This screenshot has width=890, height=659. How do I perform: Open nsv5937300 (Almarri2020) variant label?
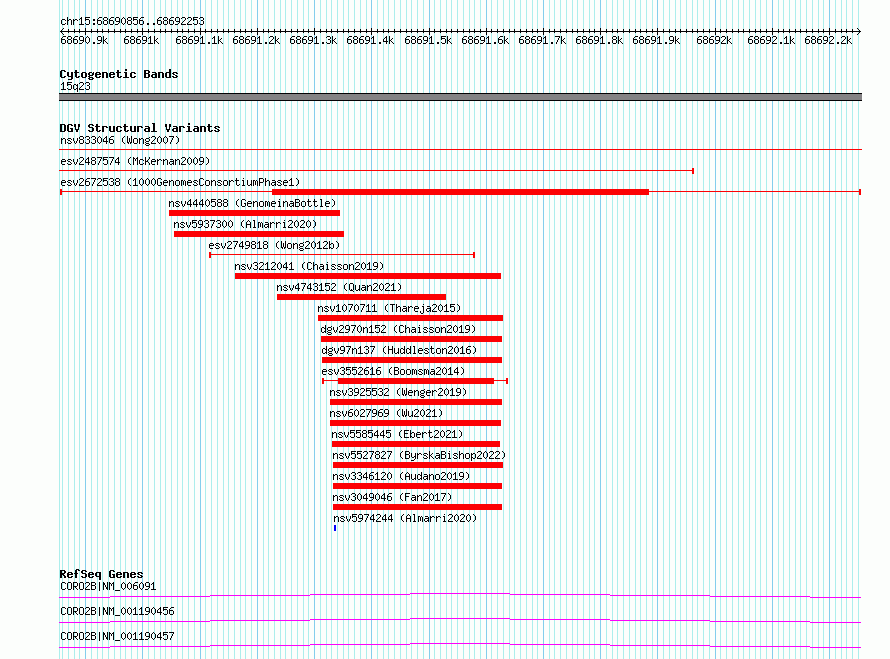pyautogui.click(x=245, y=224)
